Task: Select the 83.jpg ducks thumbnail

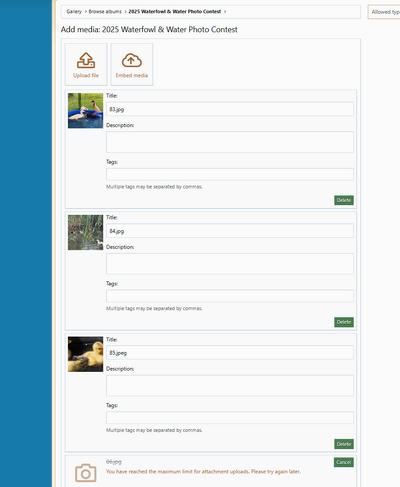Action: coord(85,111)
